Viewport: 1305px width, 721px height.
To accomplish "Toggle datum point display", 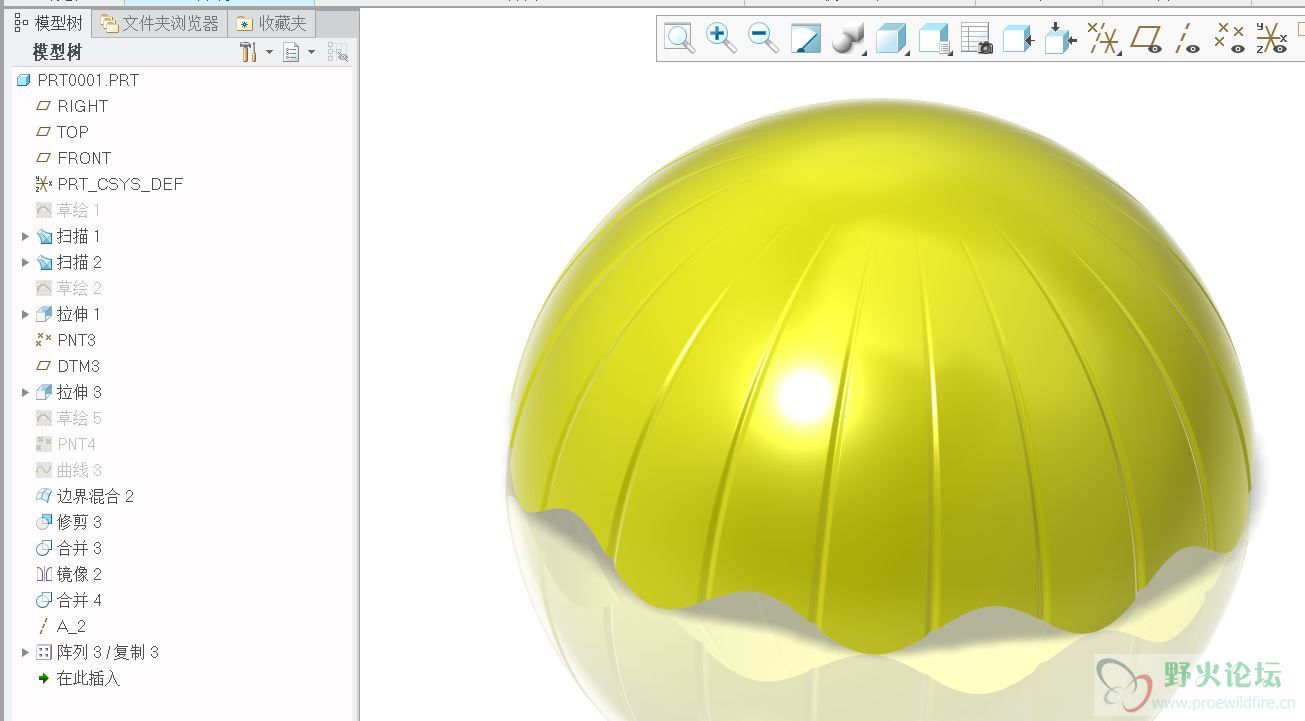I will point(1229,39).
